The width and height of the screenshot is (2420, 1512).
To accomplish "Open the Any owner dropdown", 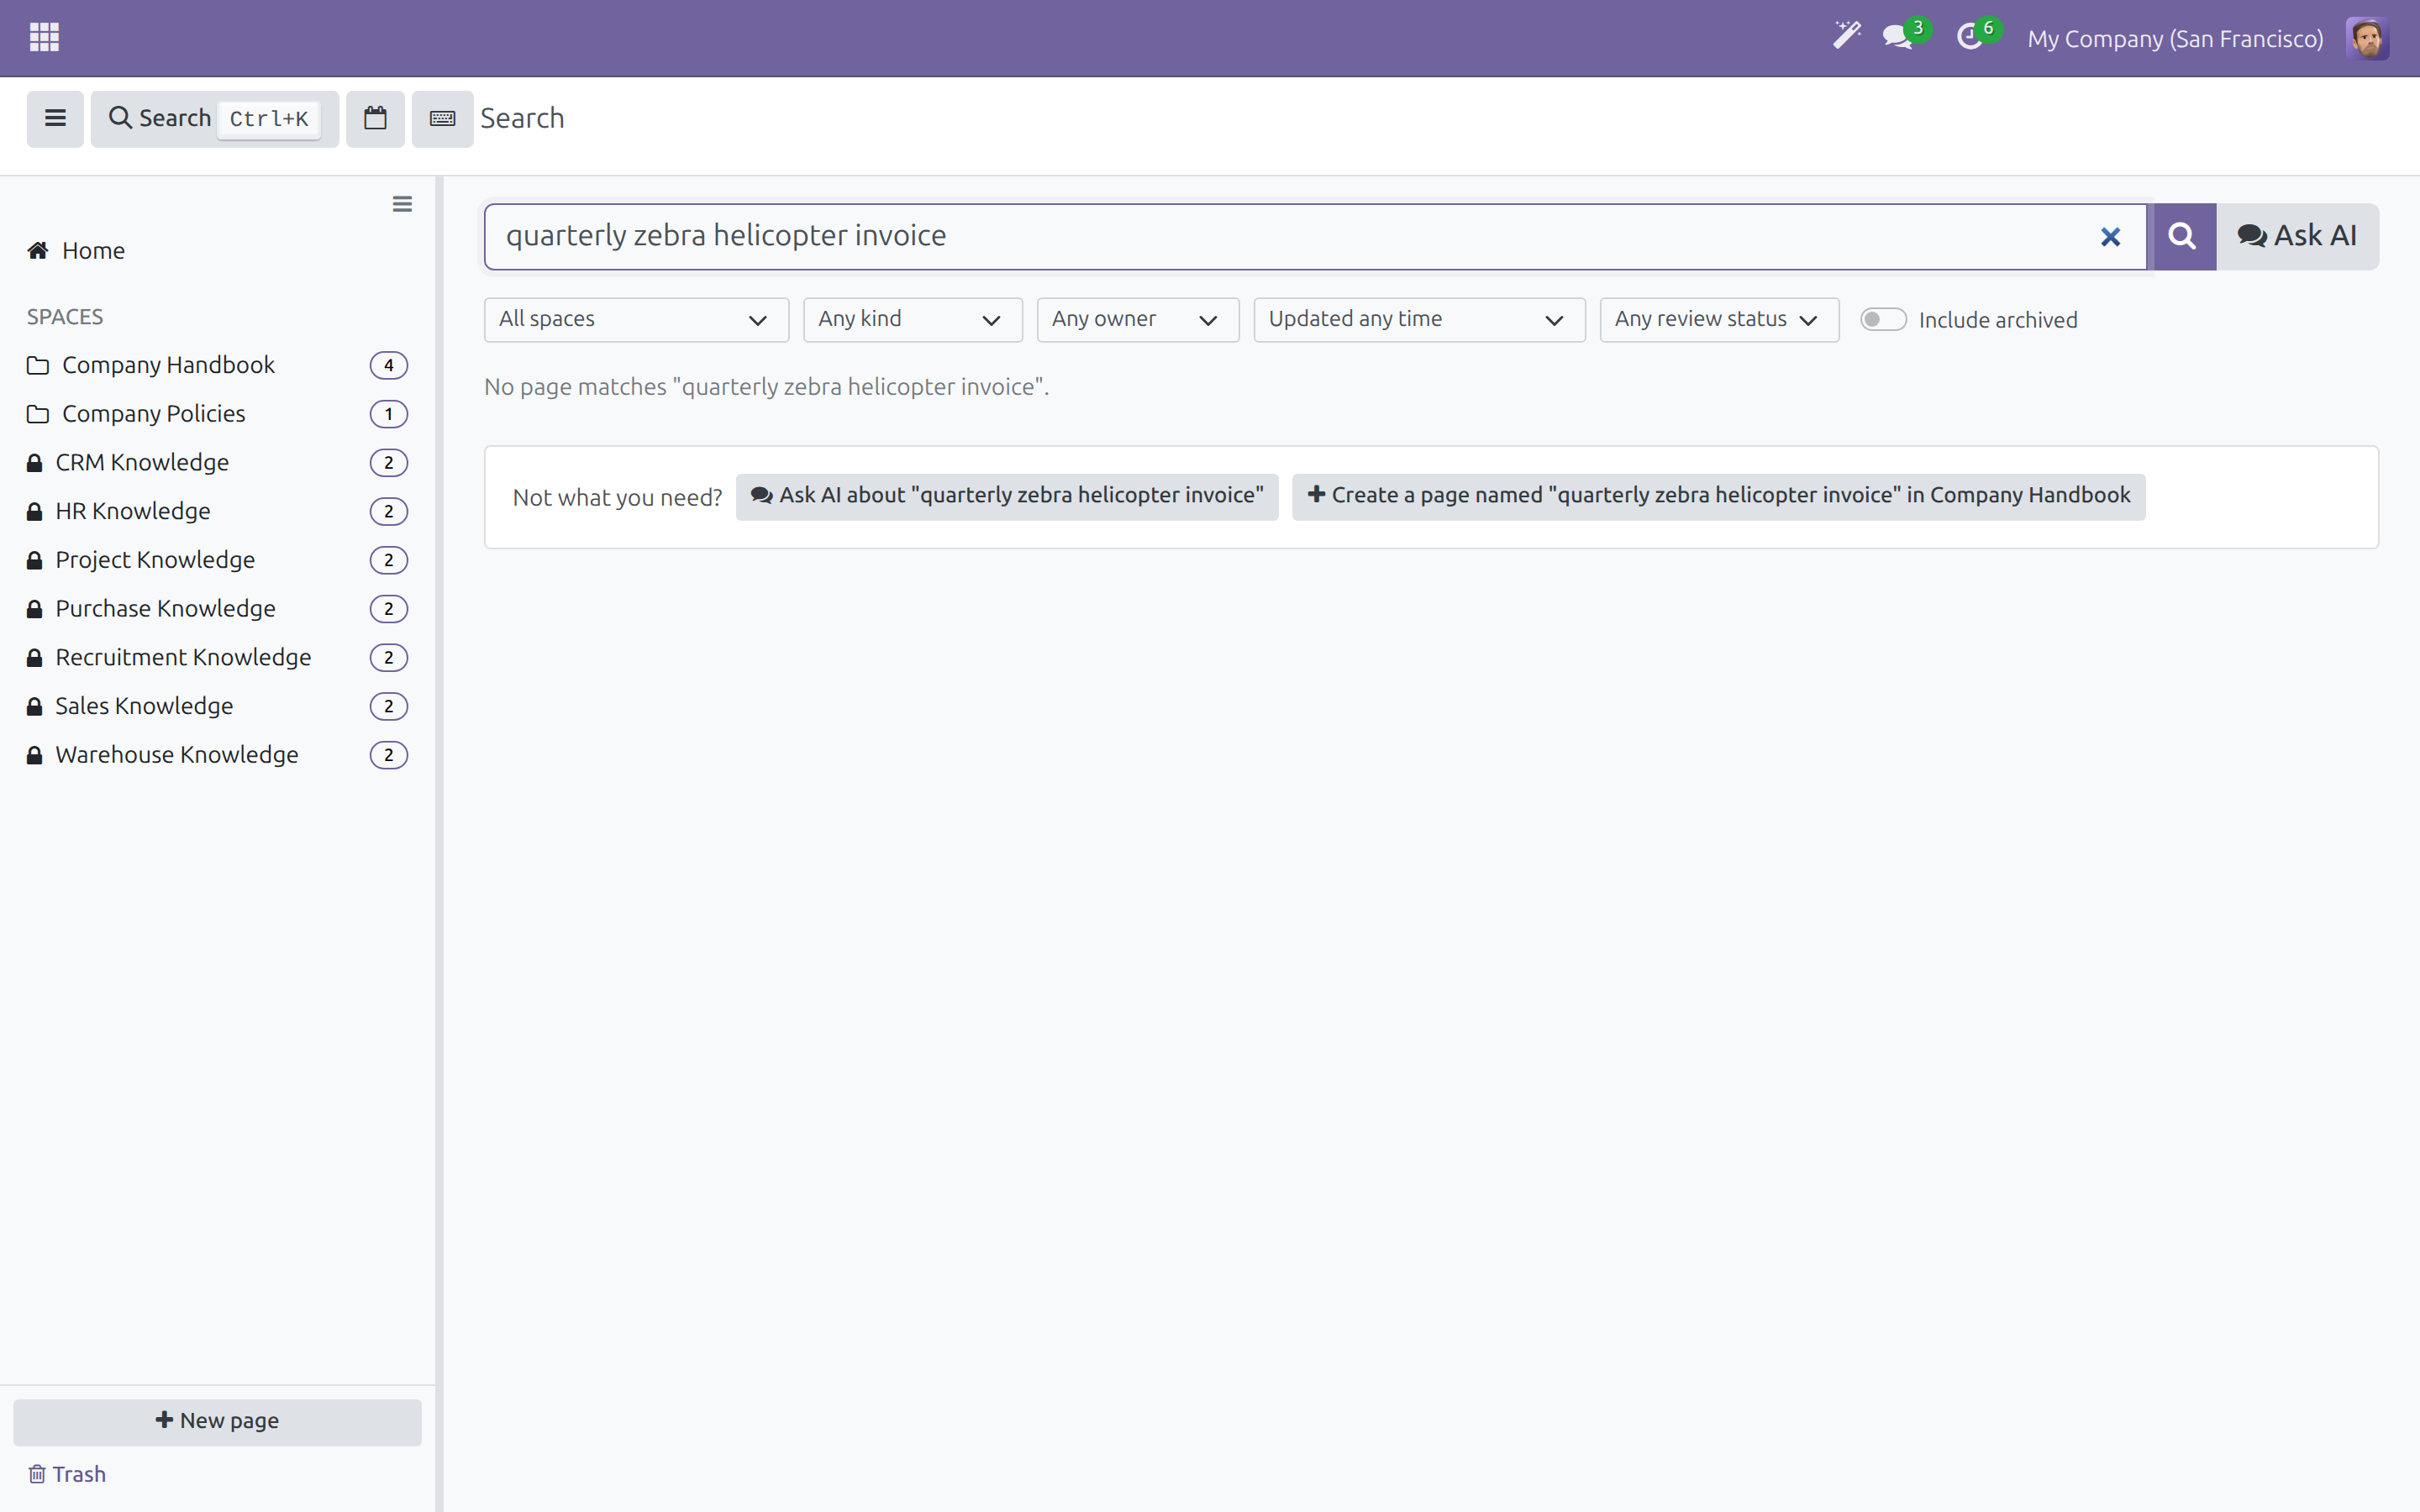I will [1138, 320].
